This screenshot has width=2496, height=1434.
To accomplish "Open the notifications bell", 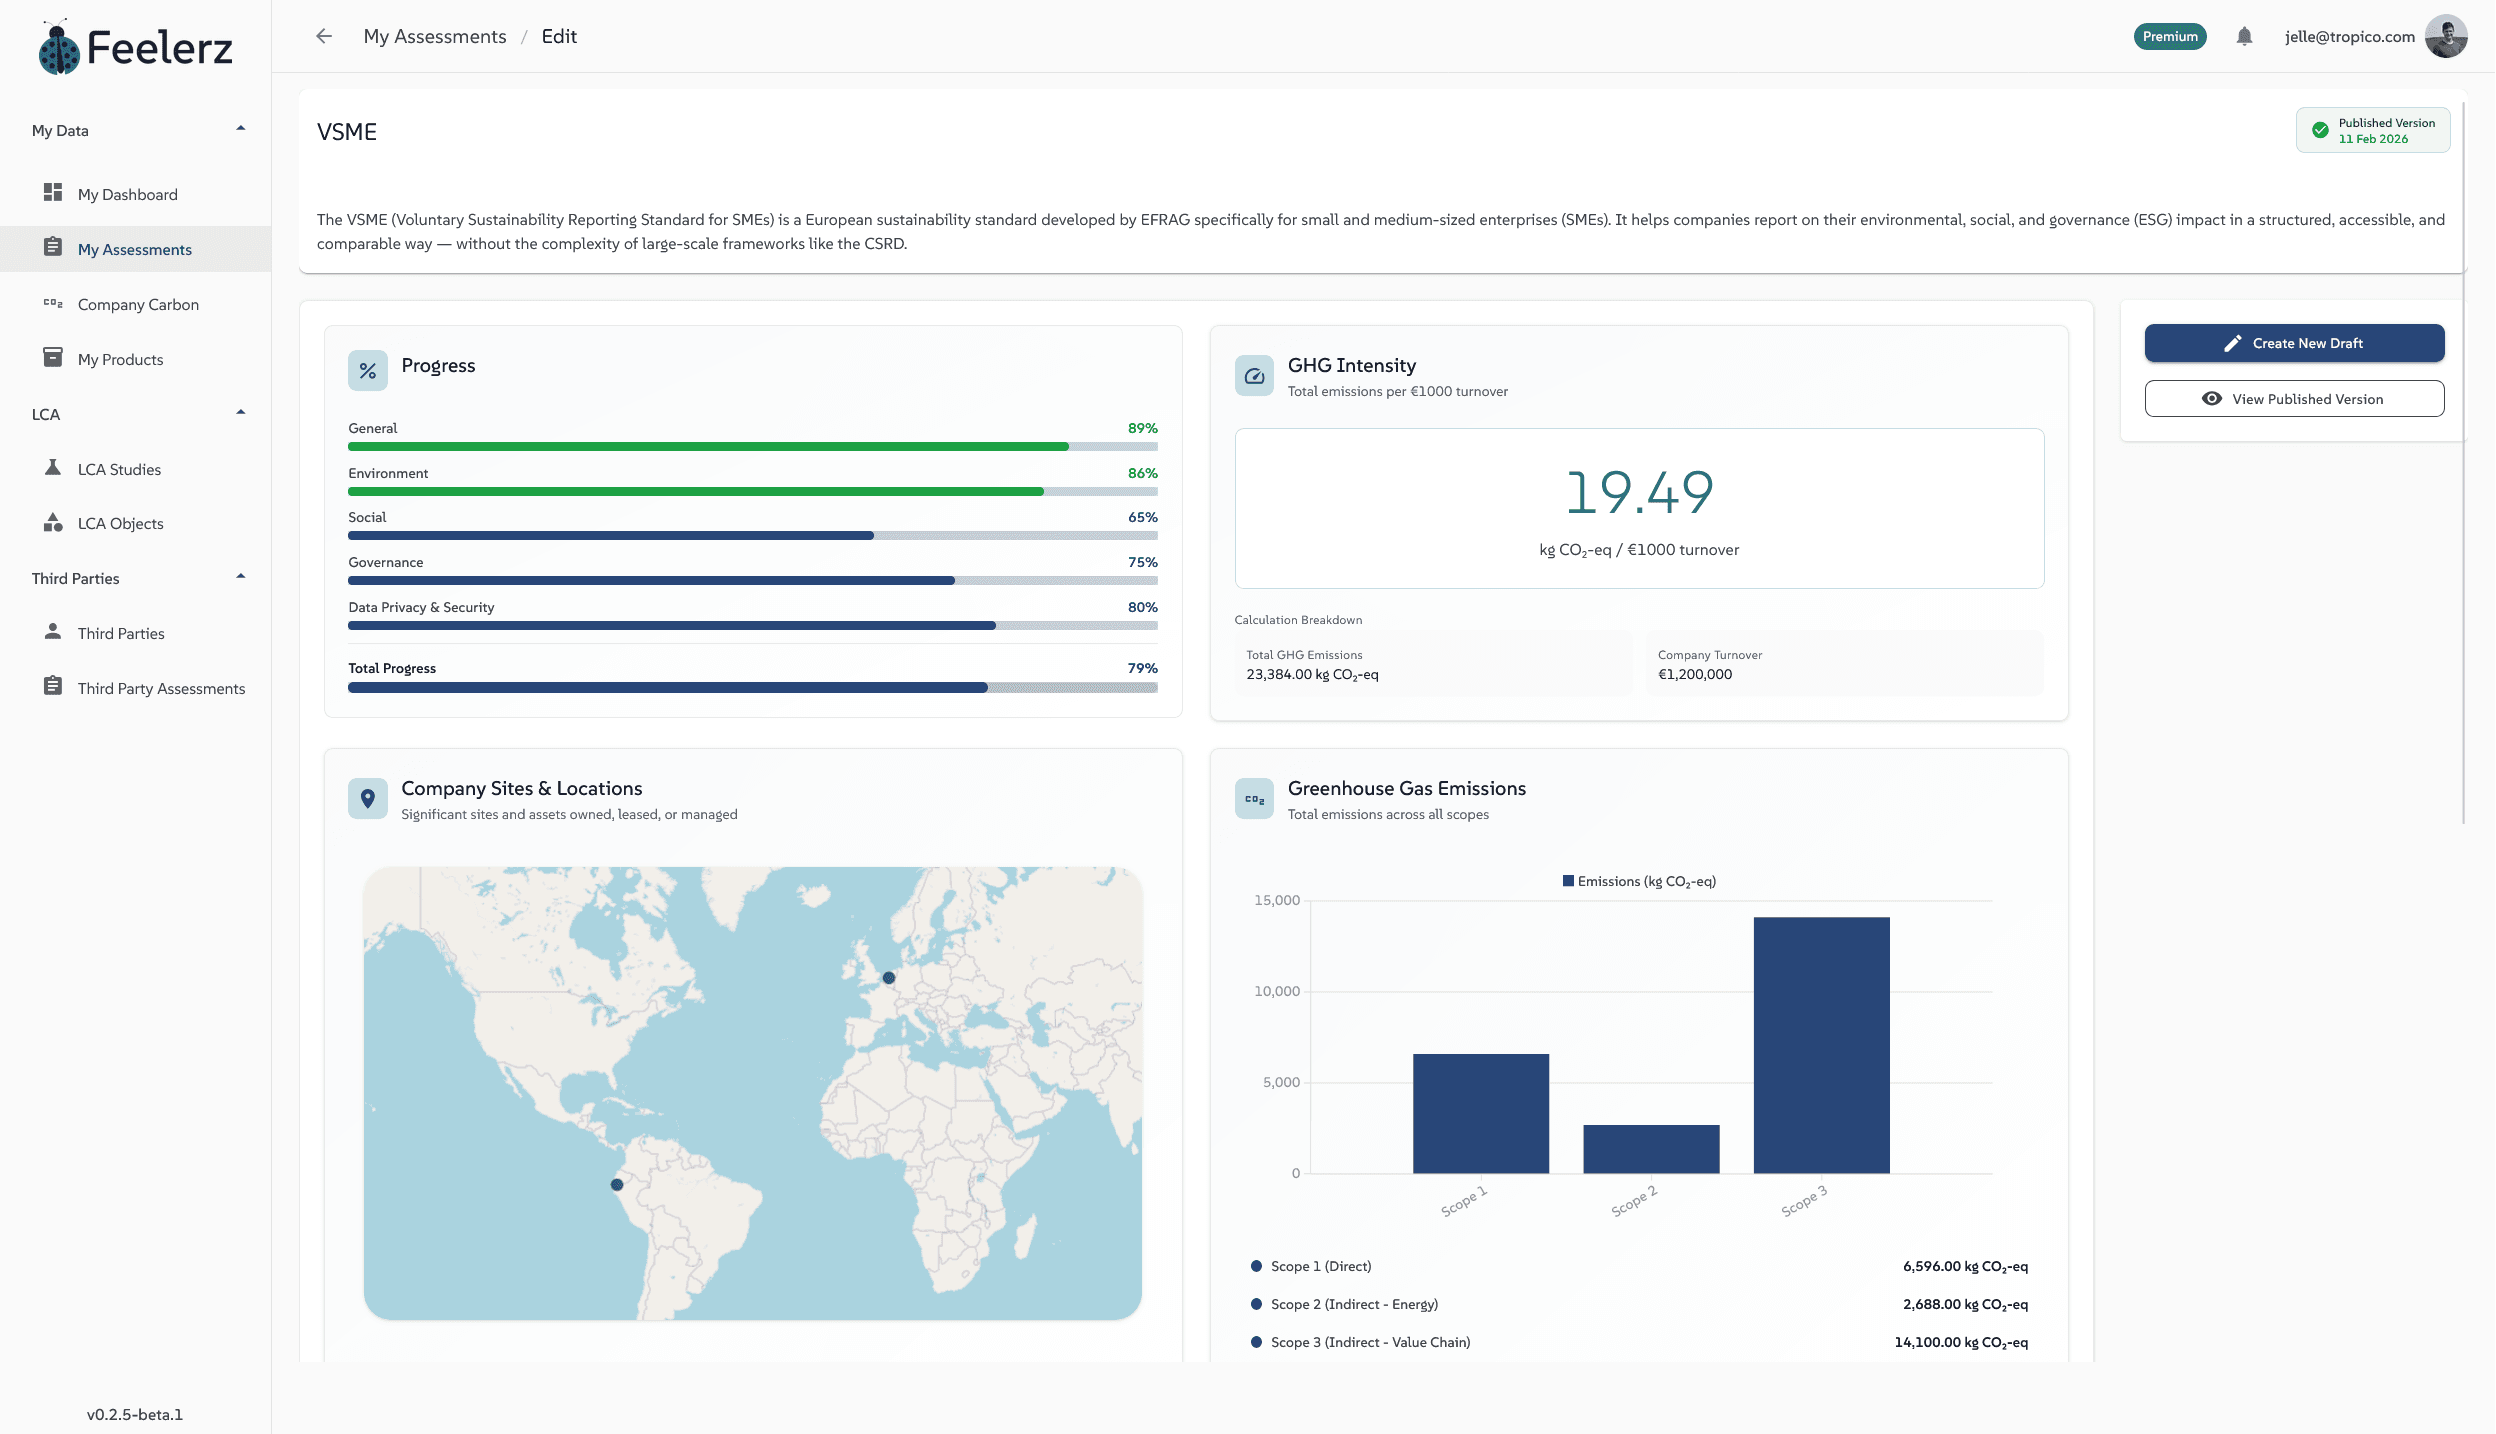I will click(x=2244, y=37).
